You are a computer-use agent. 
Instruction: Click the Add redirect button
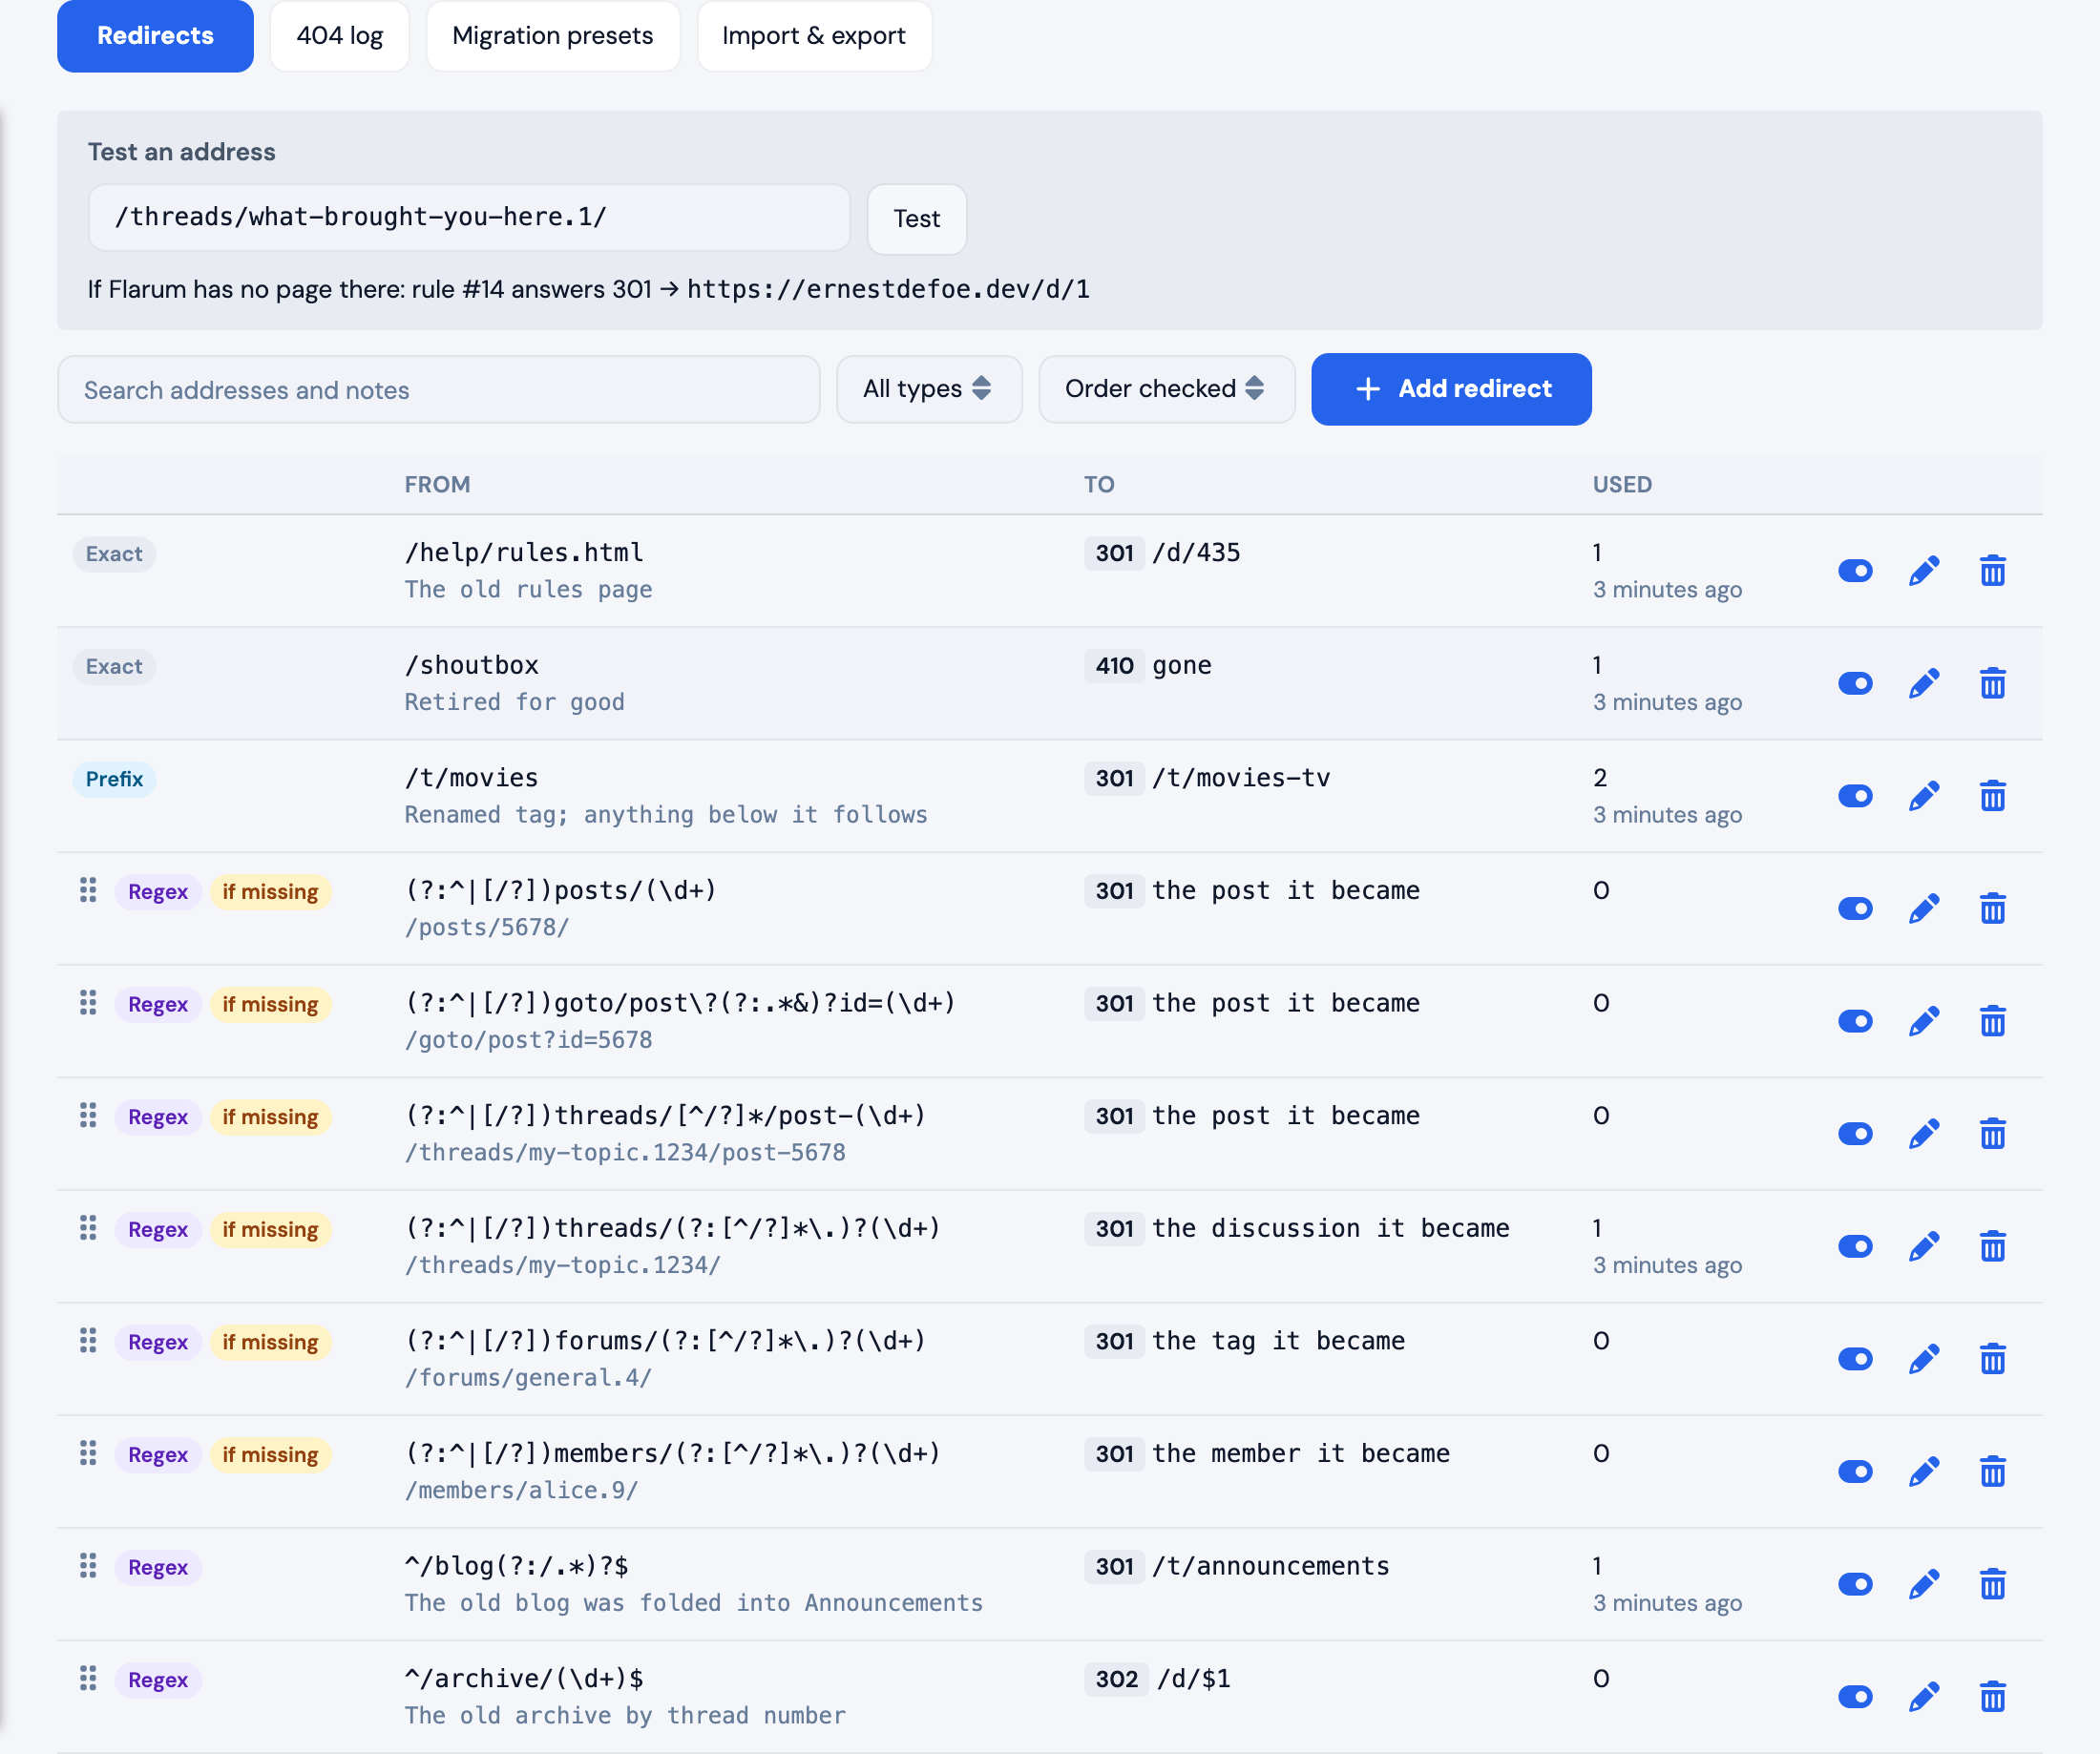[1451, 389]
